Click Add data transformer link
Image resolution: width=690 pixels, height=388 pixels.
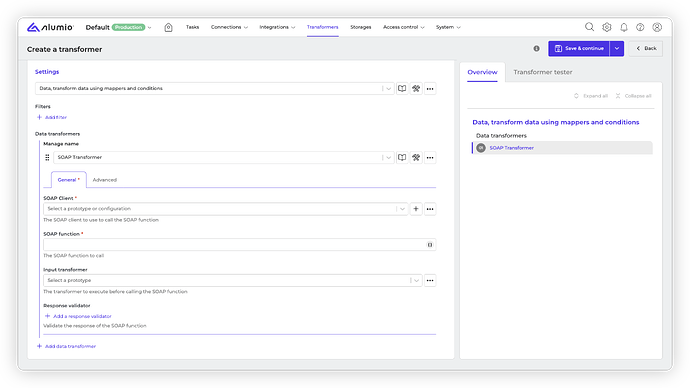(x=66, y=346)
